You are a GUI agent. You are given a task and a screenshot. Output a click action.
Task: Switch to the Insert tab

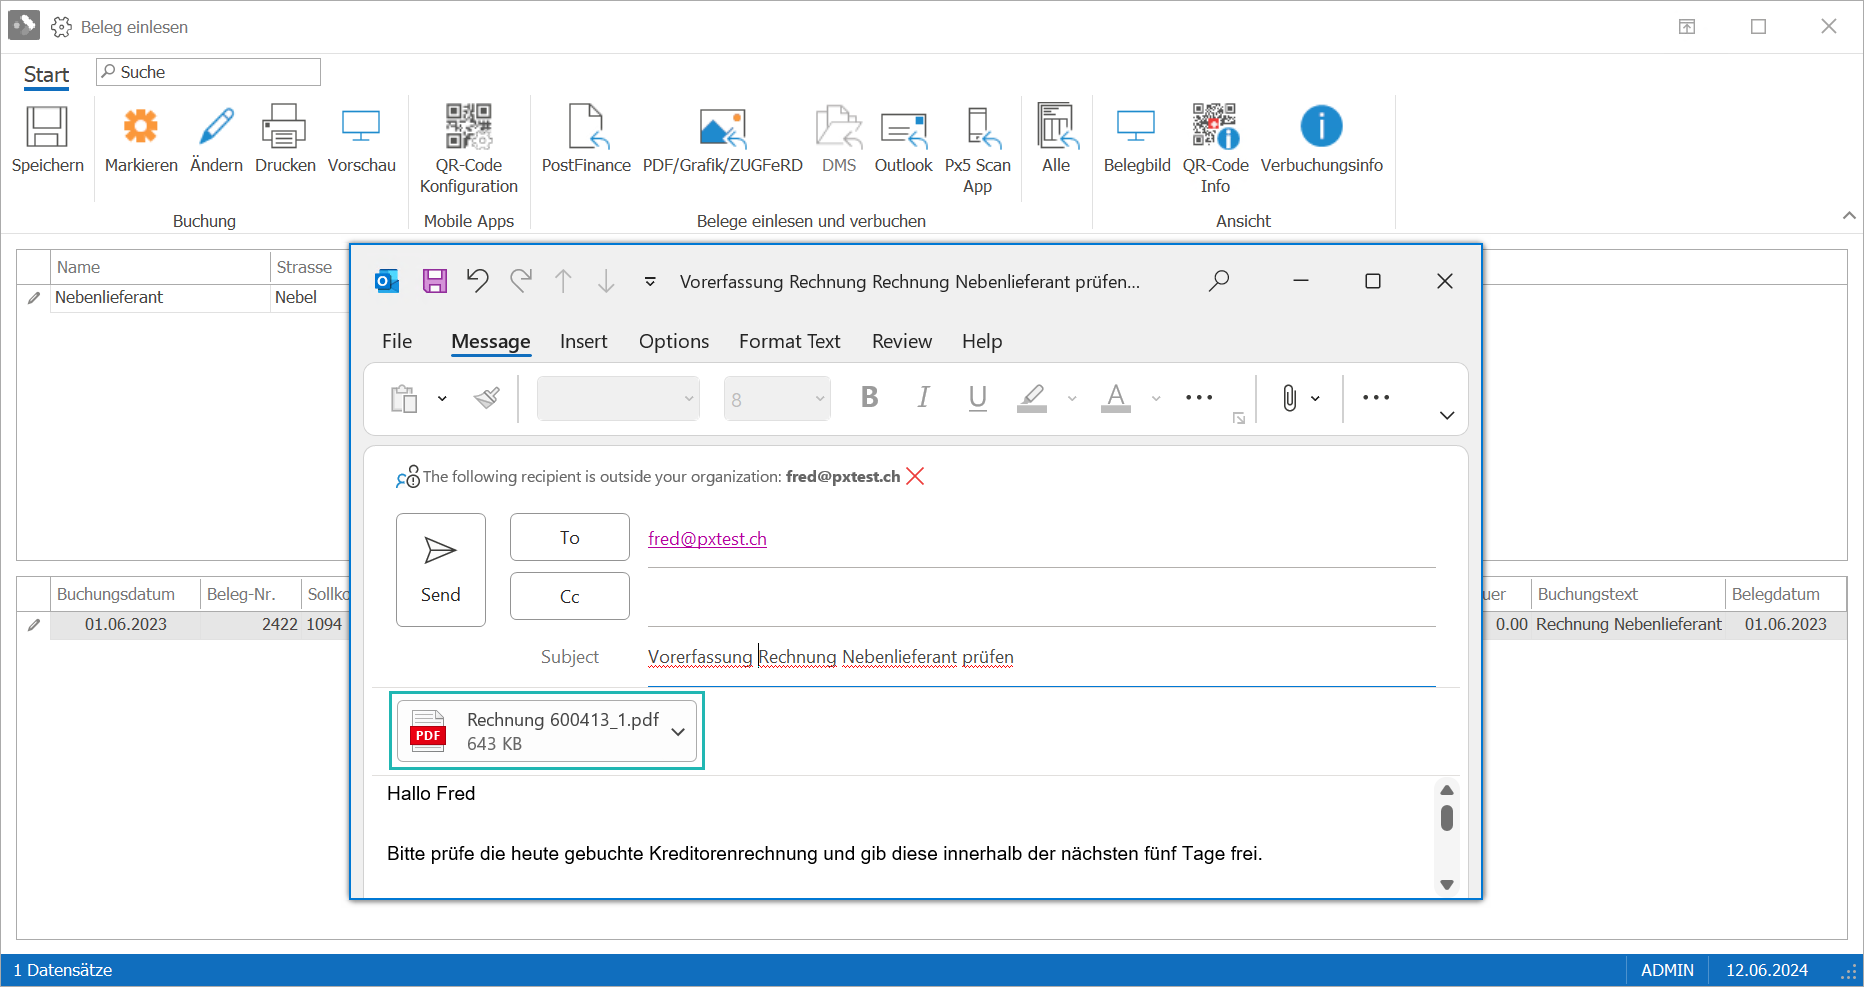tap(583, 341)
